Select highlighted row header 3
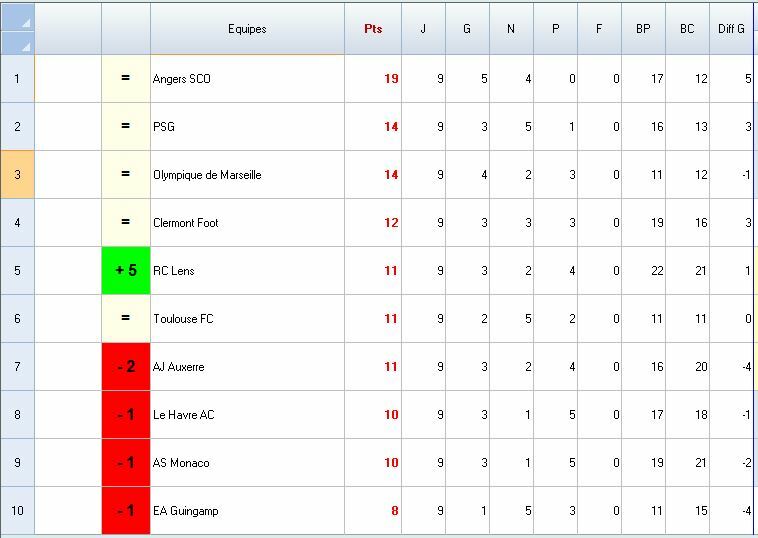Image resolution: width=758 pixels, height=538 pixels. (x=17, y=175)
